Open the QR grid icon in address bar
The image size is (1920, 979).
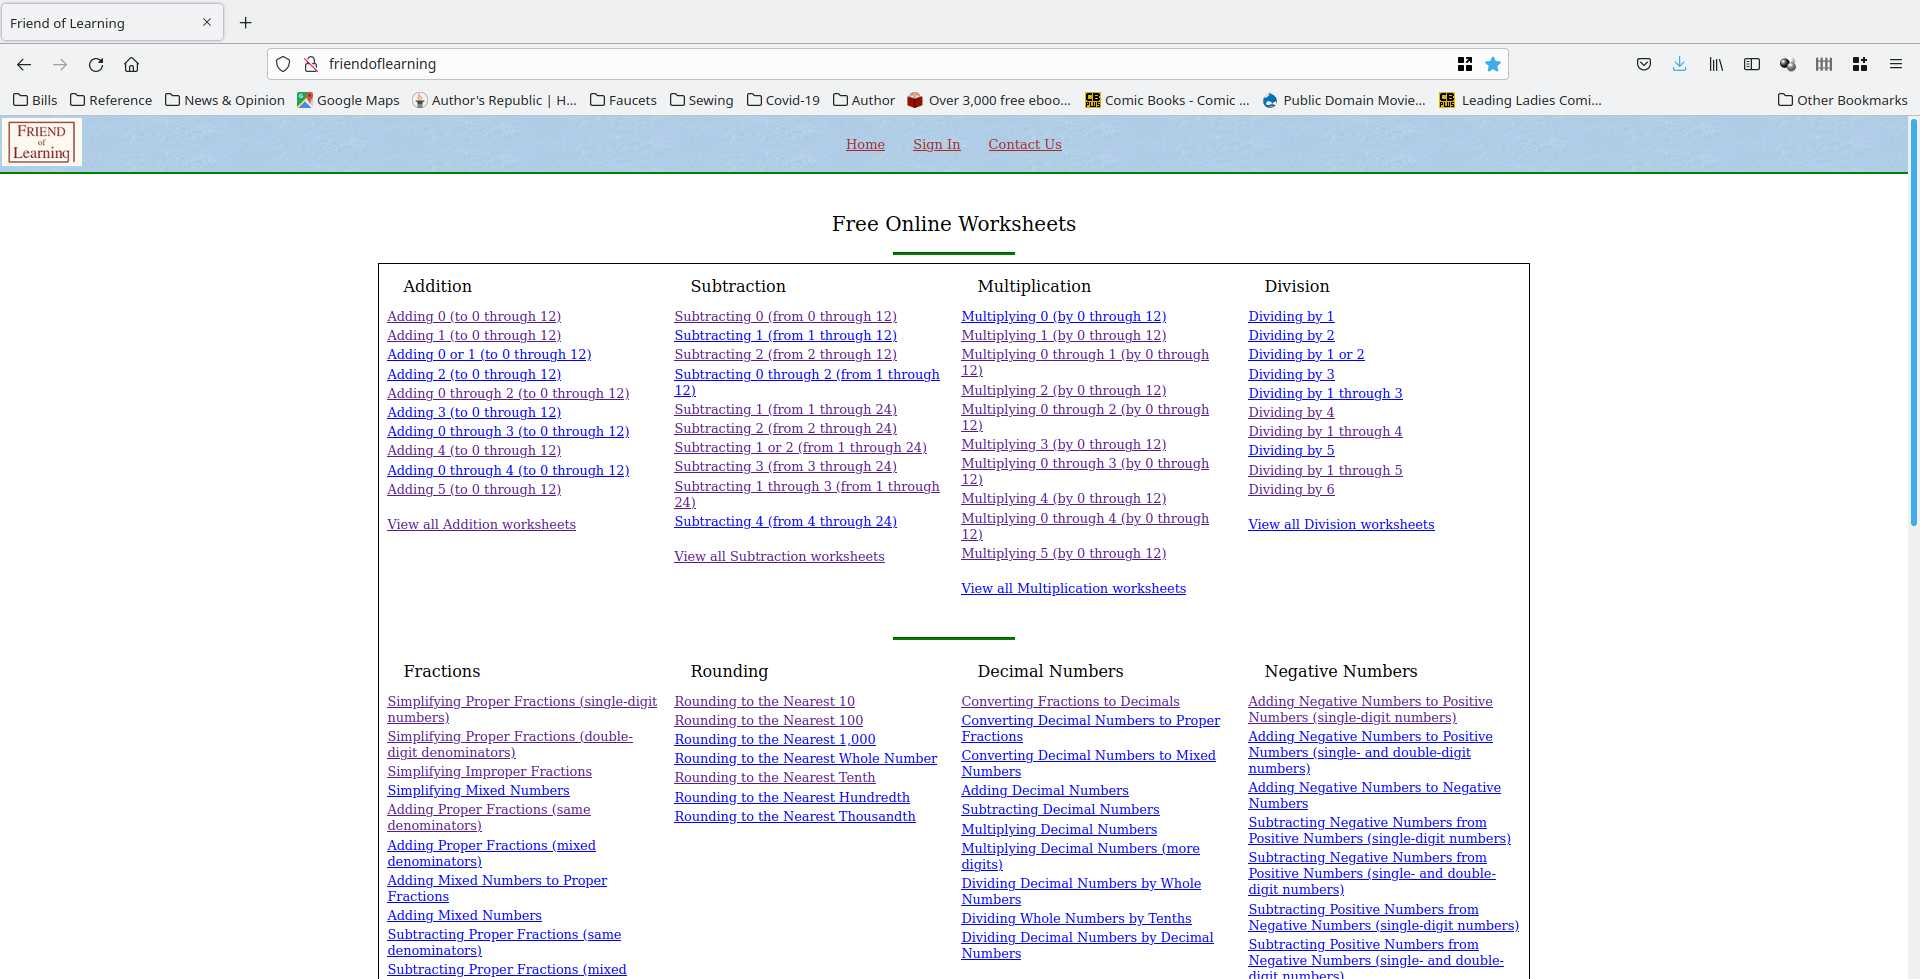pos(1465,64)
